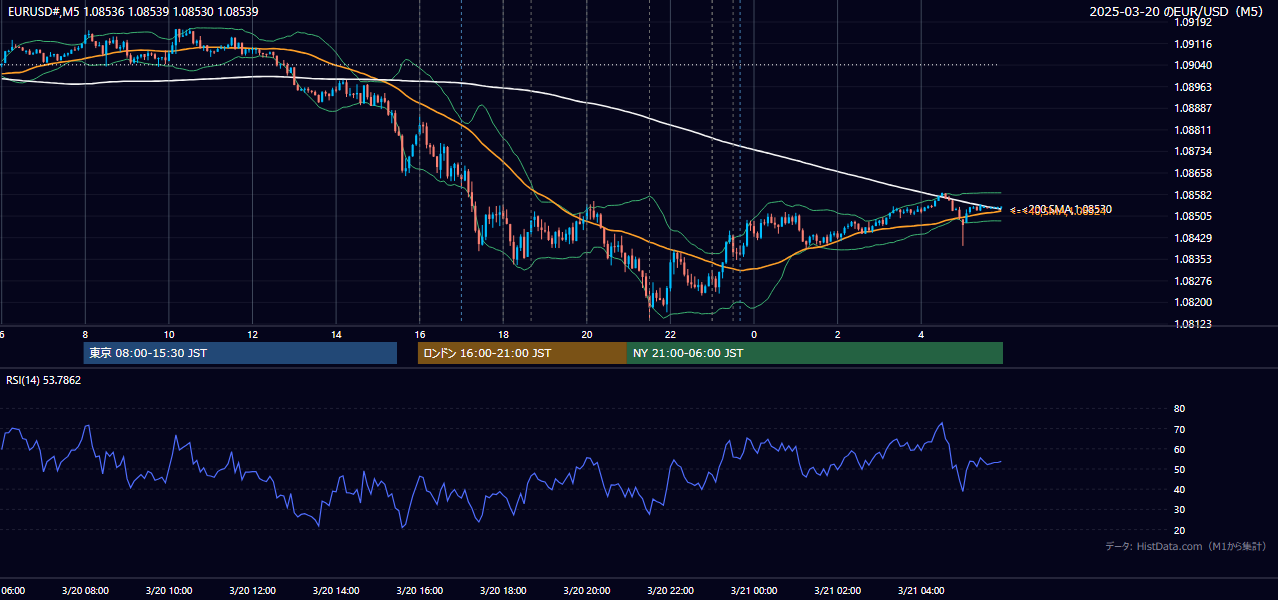
Task: Click price axis value 1.08963
Action: (x=1194, y=87)
